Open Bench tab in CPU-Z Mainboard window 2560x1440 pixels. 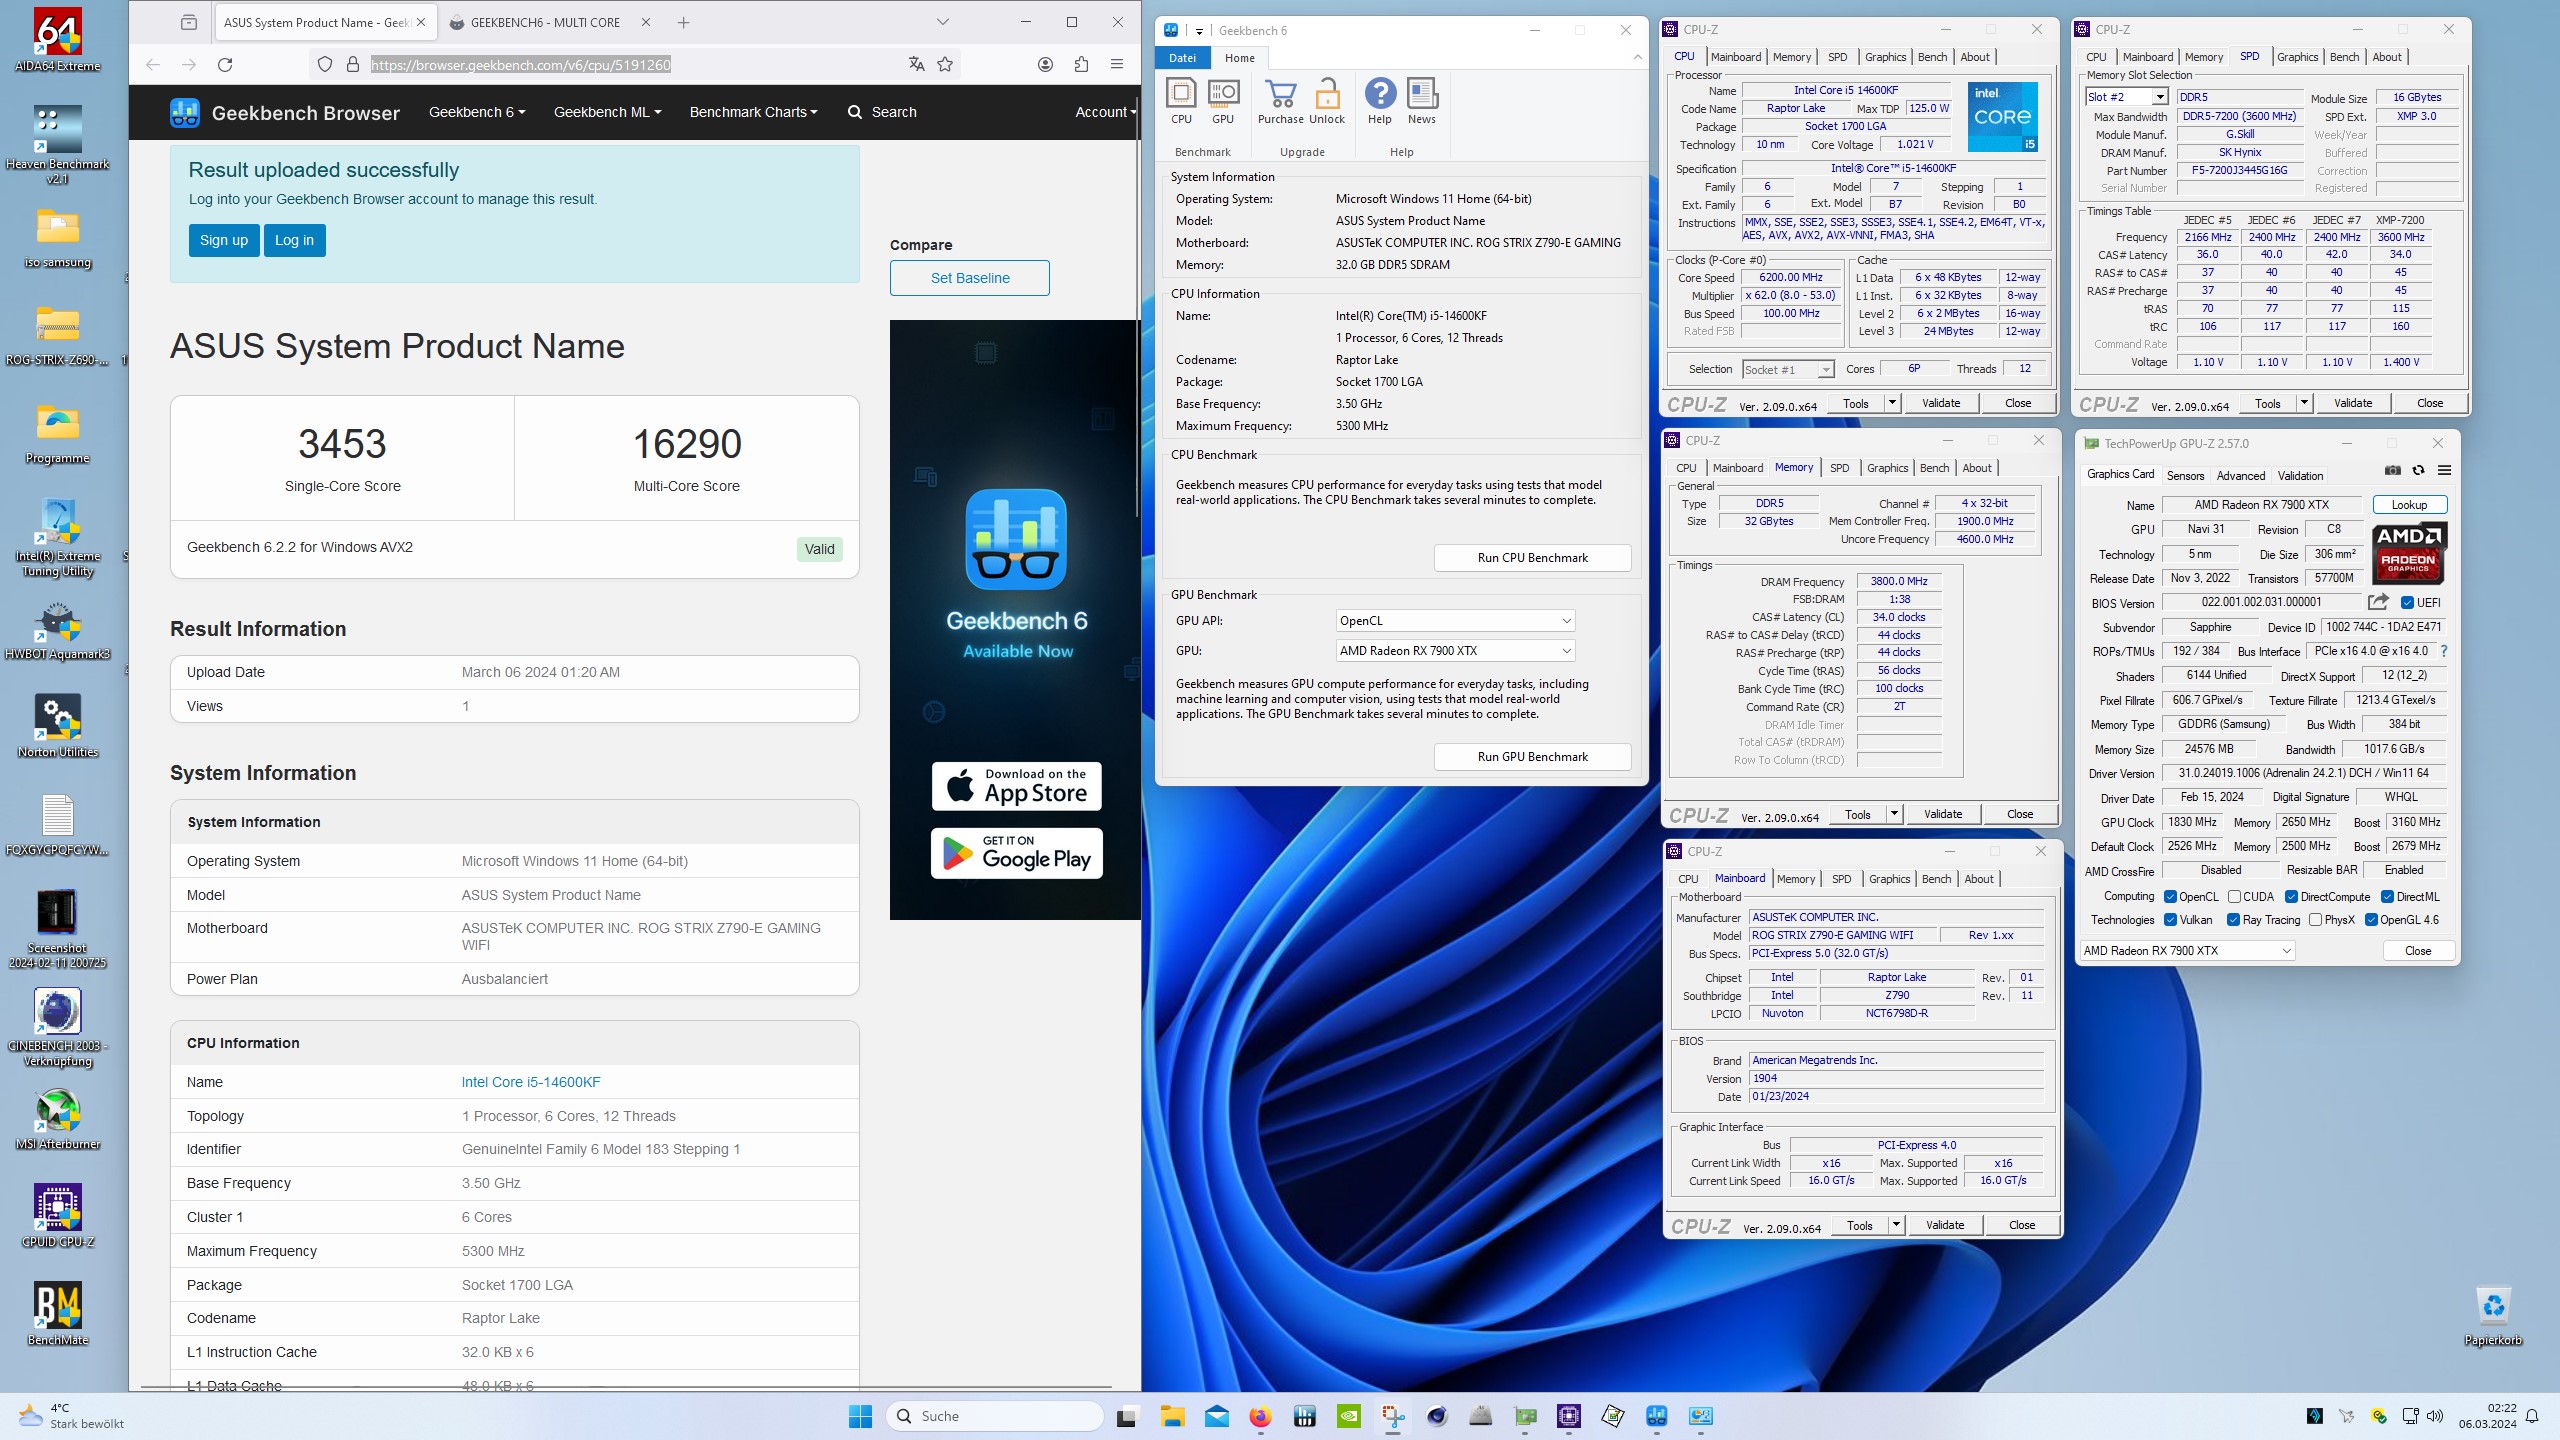coord(1936,879)
